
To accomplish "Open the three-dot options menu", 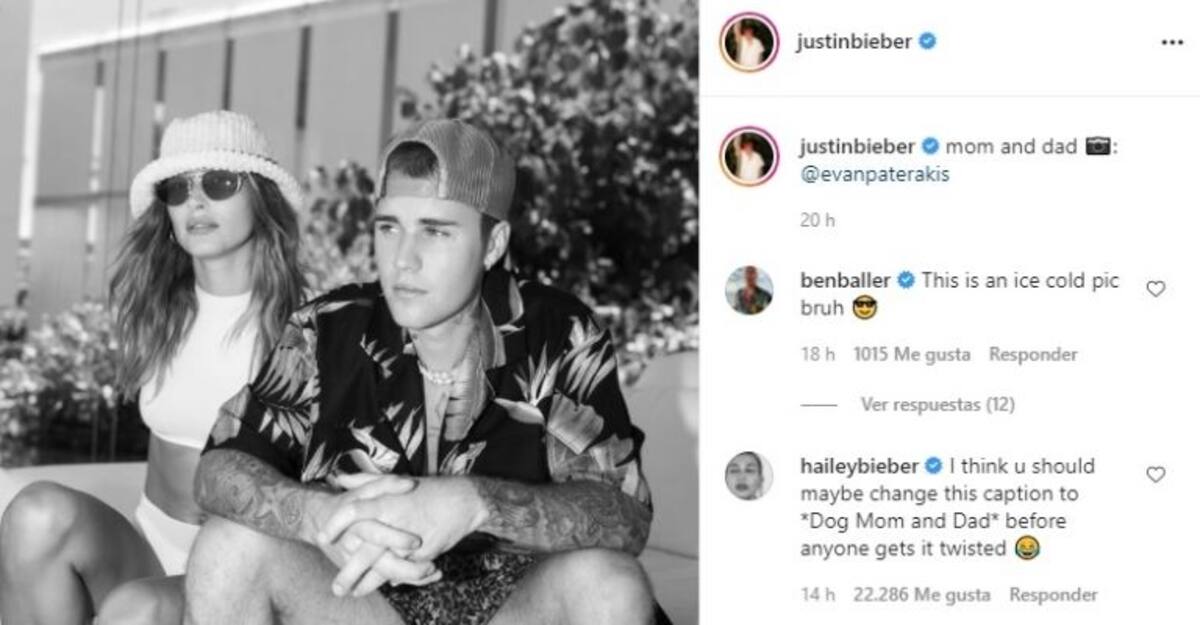I will pos(1171,44).
